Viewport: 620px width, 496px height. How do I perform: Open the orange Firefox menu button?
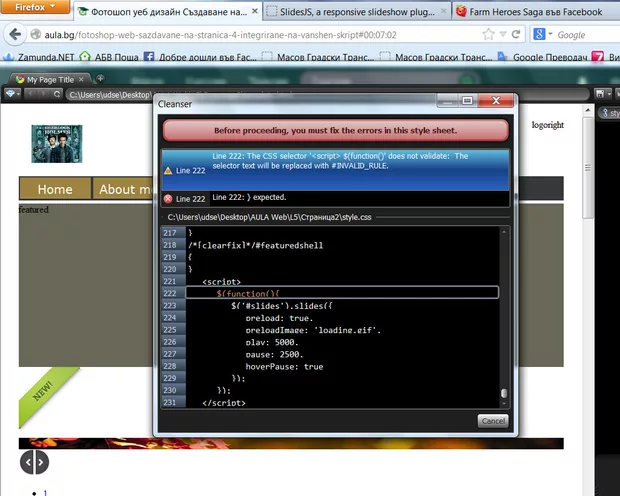(35, 7)
